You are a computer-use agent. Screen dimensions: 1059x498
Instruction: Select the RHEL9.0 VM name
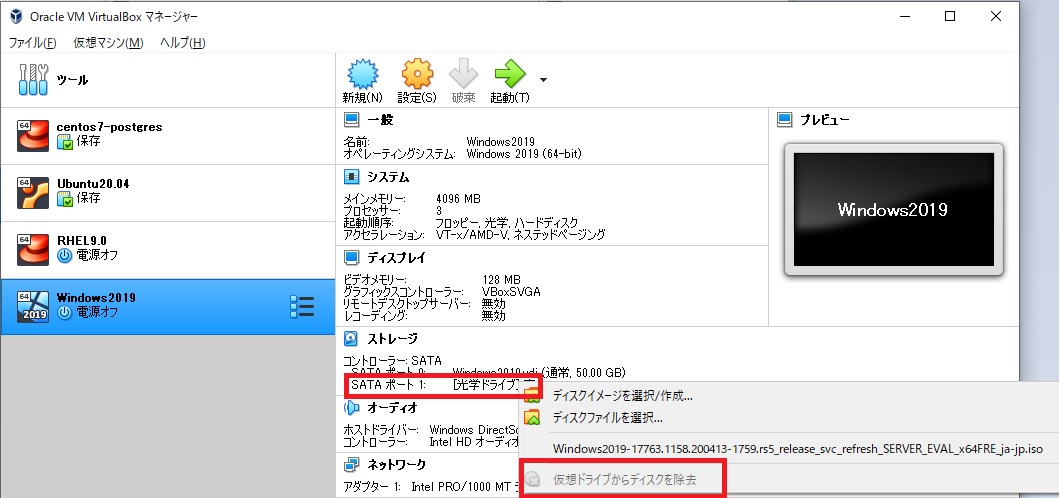82,241
